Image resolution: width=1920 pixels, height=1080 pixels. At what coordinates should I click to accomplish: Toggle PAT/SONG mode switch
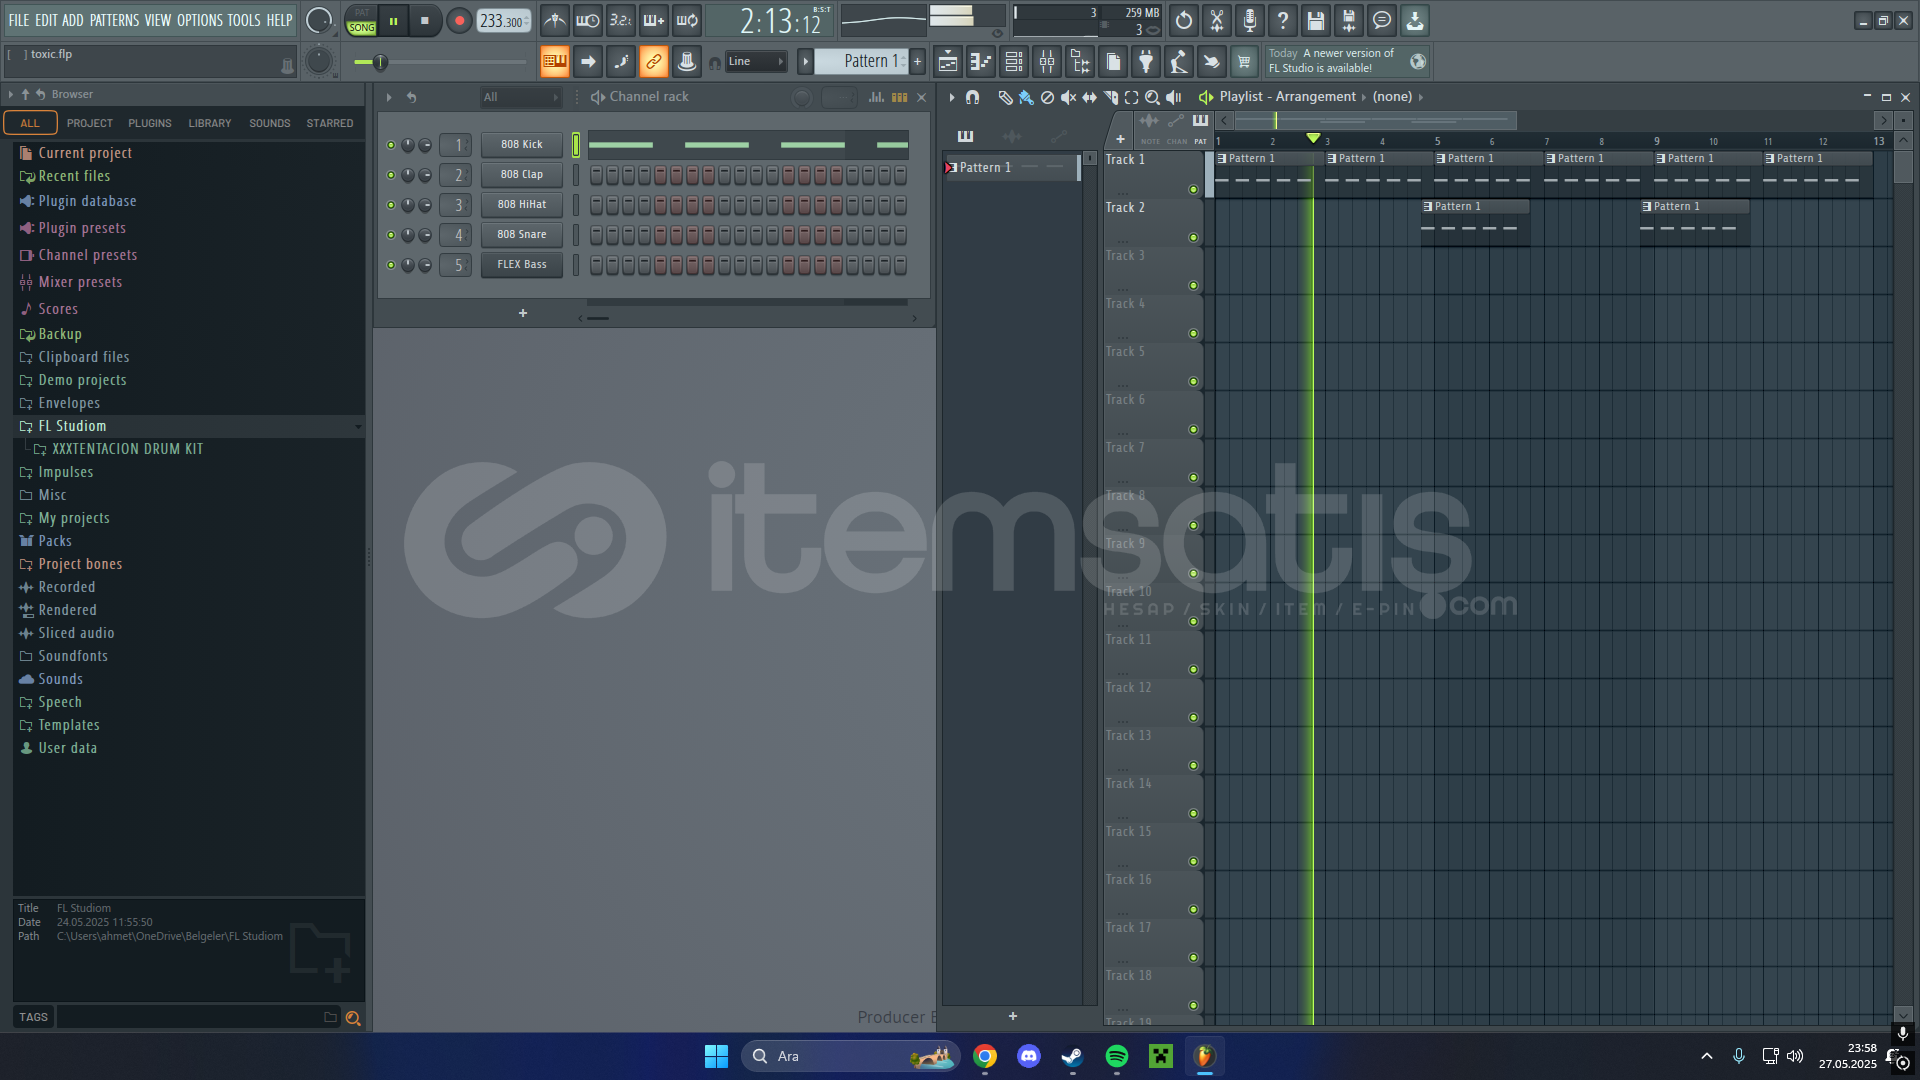361,21
